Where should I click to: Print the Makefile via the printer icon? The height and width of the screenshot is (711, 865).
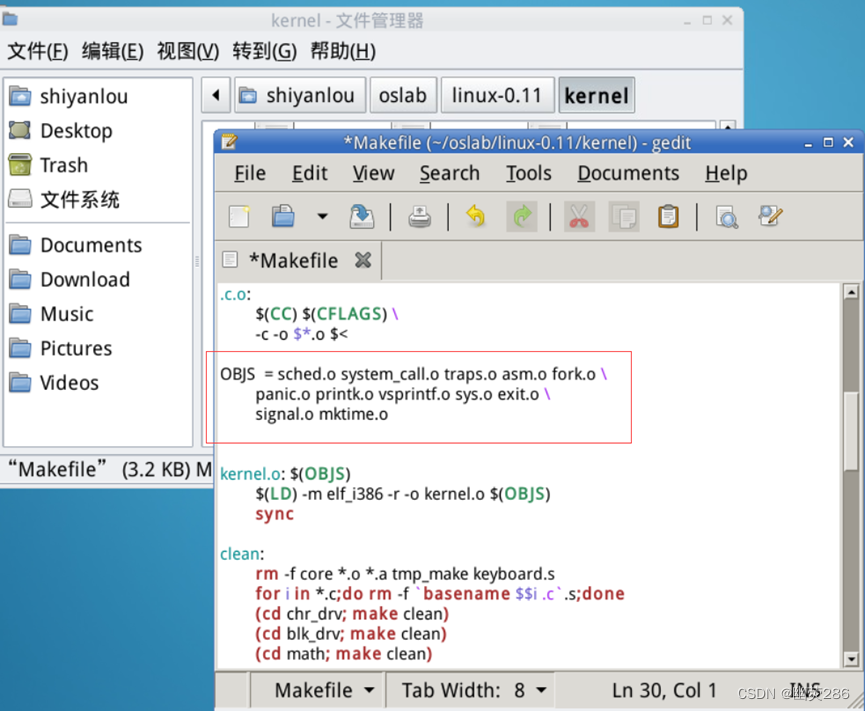point(420,216)
